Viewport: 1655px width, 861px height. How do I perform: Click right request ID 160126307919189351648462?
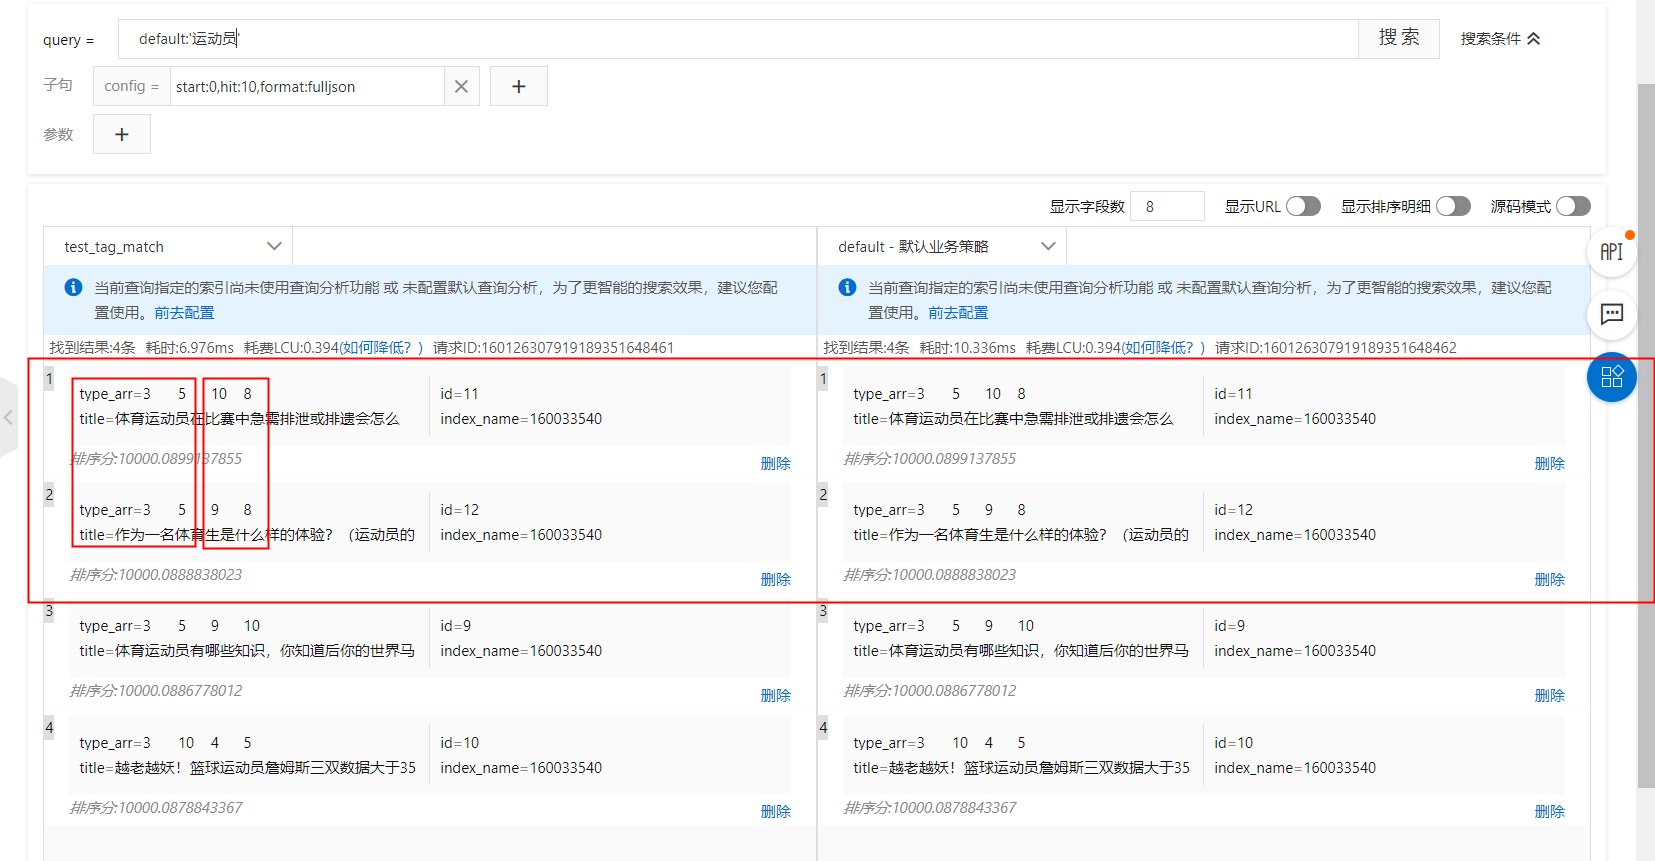pyautogui.click(x=1360, y=348)
